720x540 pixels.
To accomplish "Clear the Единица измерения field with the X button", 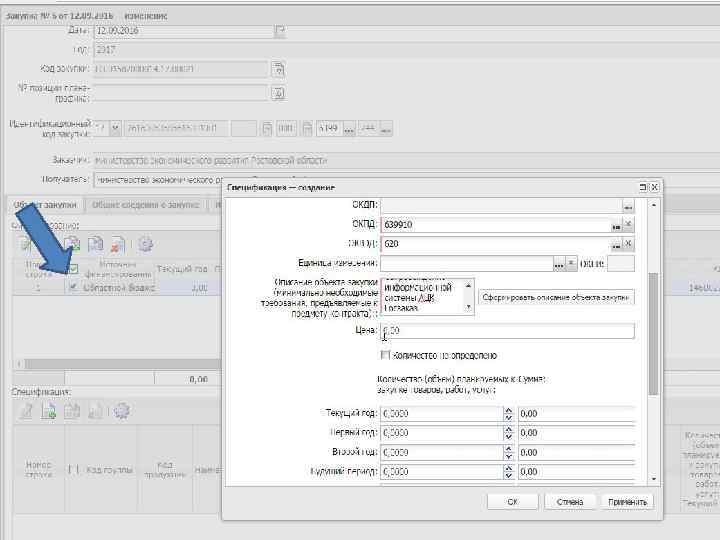I will pyautogui.click(x=571, y=264).
